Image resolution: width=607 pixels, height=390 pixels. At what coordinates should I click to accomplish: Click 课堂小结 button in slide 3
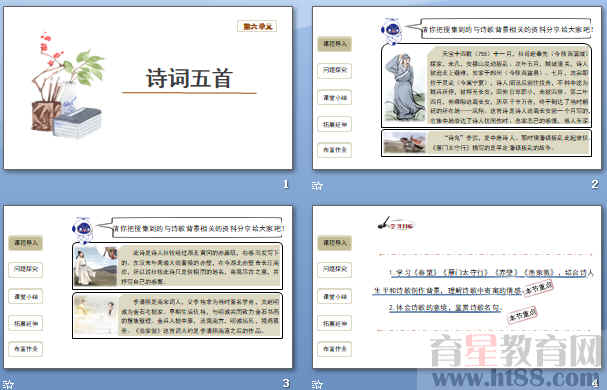tap(26, 297)
